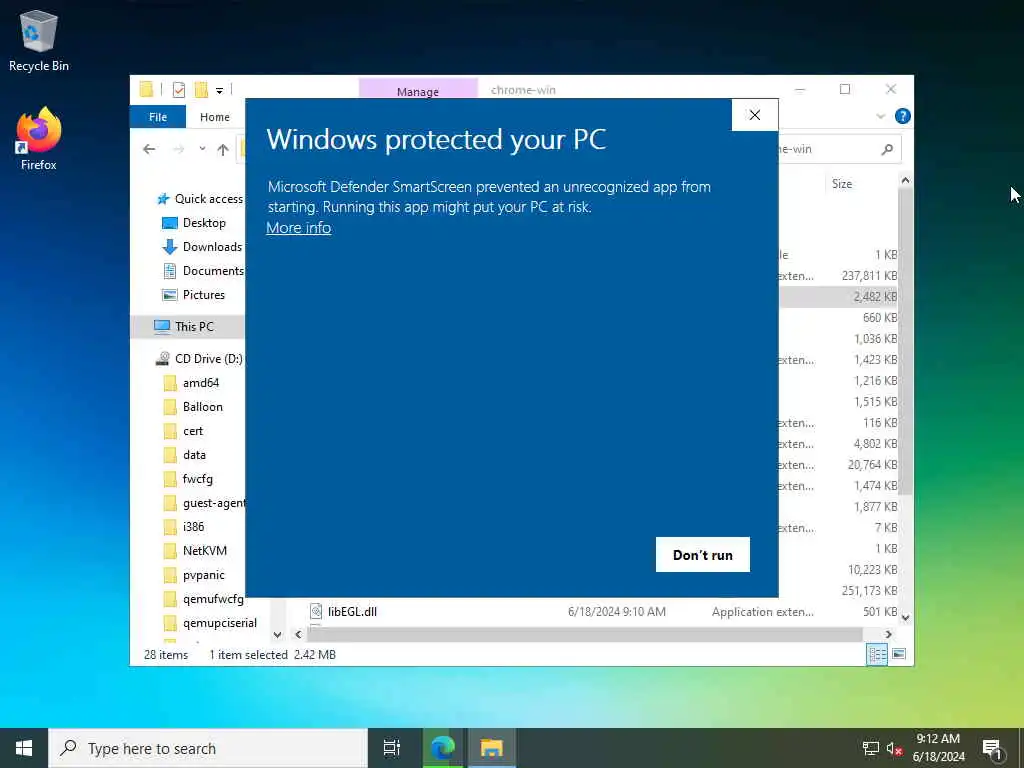1024x768 pixels.
Task: Switch to Details view icon
Action: click(x=877, y=654)
